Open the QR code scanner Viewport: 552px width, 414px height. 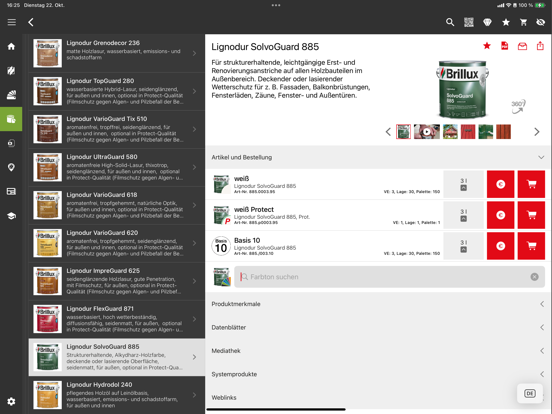click(x=469, y=22)
